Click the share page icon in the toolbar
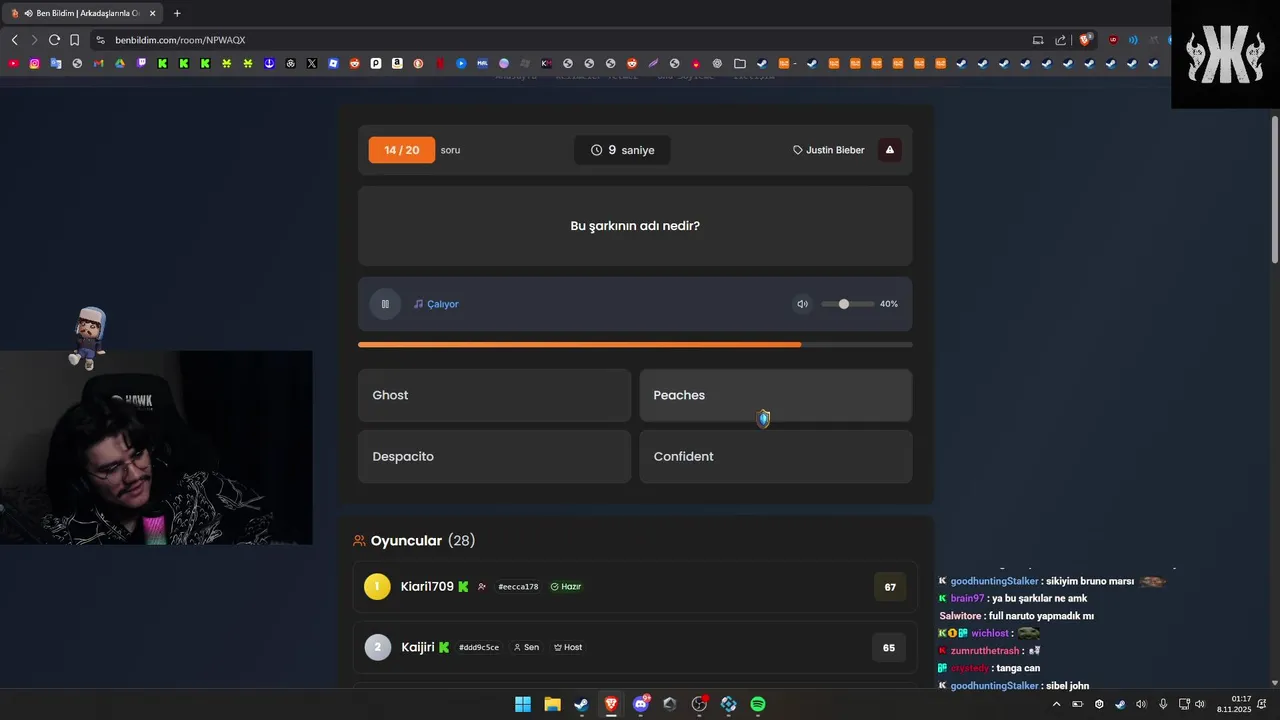 click(x=1061, y=40)
